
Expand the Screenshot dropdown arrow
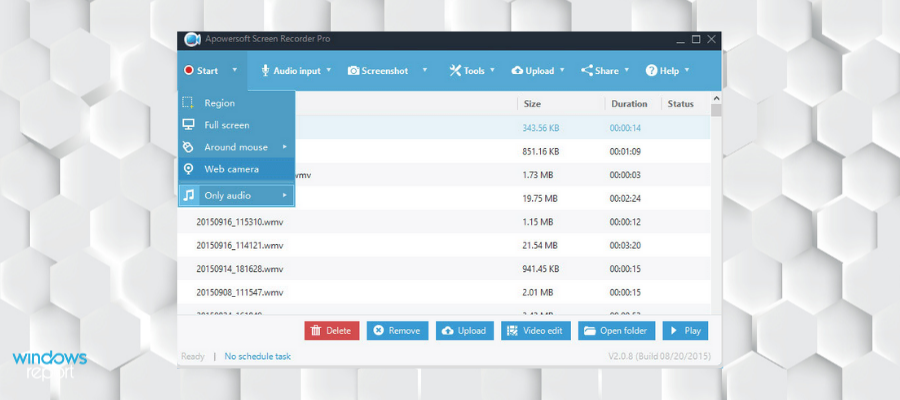(425, 70)
